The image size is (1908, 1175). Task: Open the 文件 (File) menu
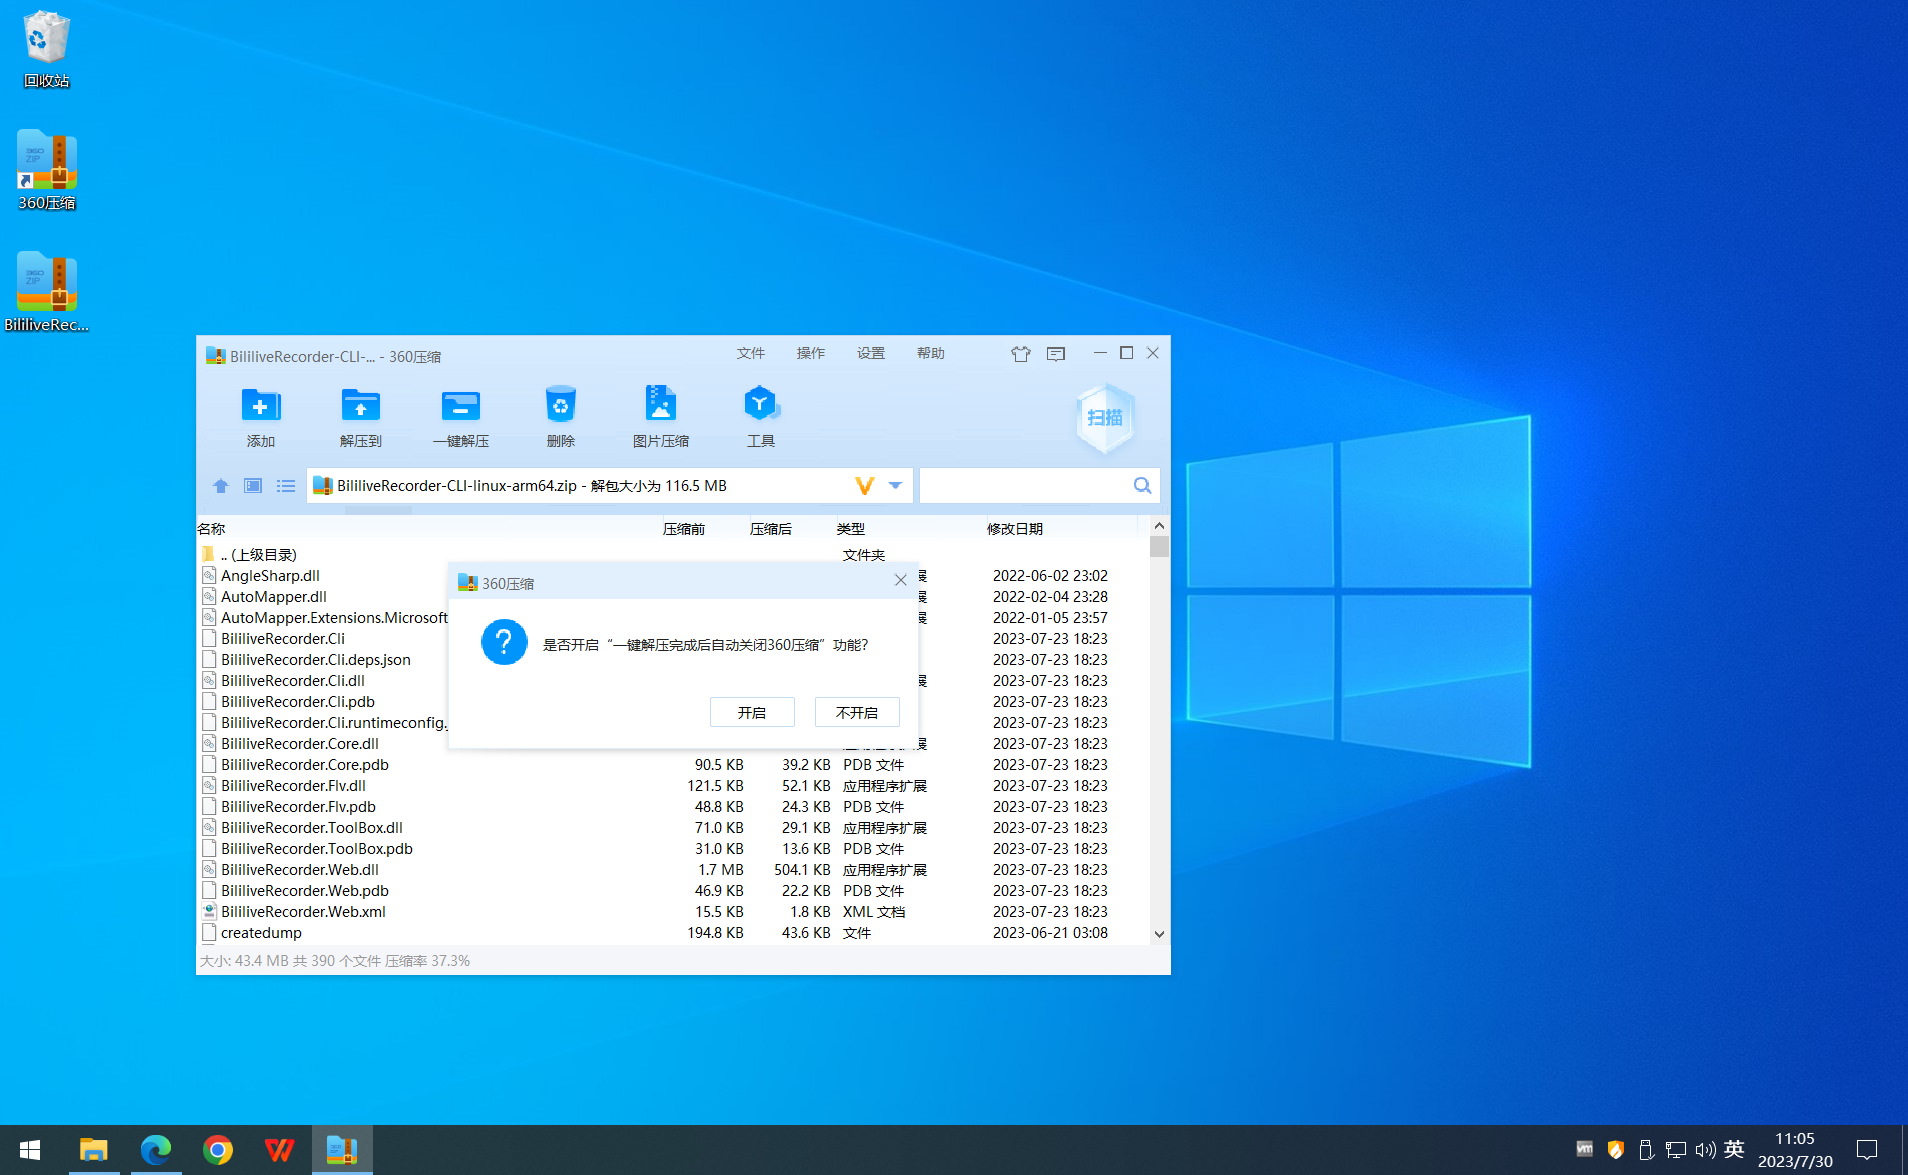[x=751, y=354]
